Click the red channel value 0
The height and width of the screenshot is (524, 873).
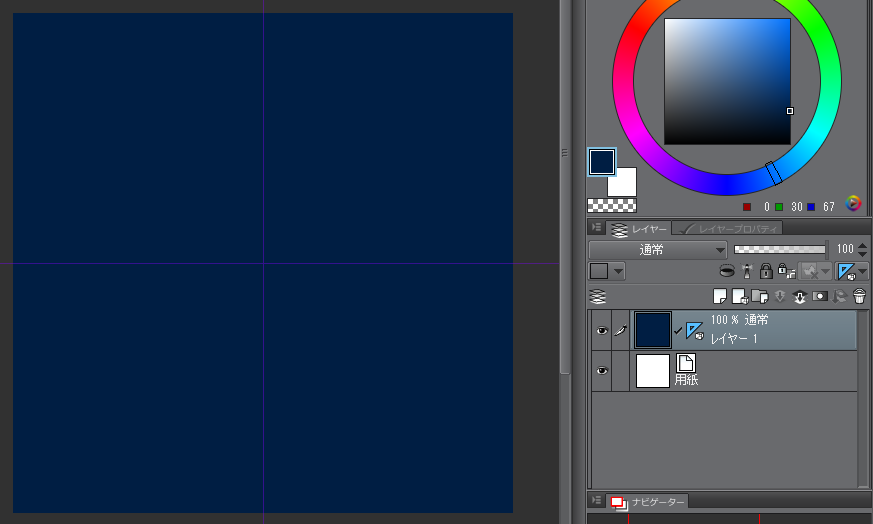point(766,207)
